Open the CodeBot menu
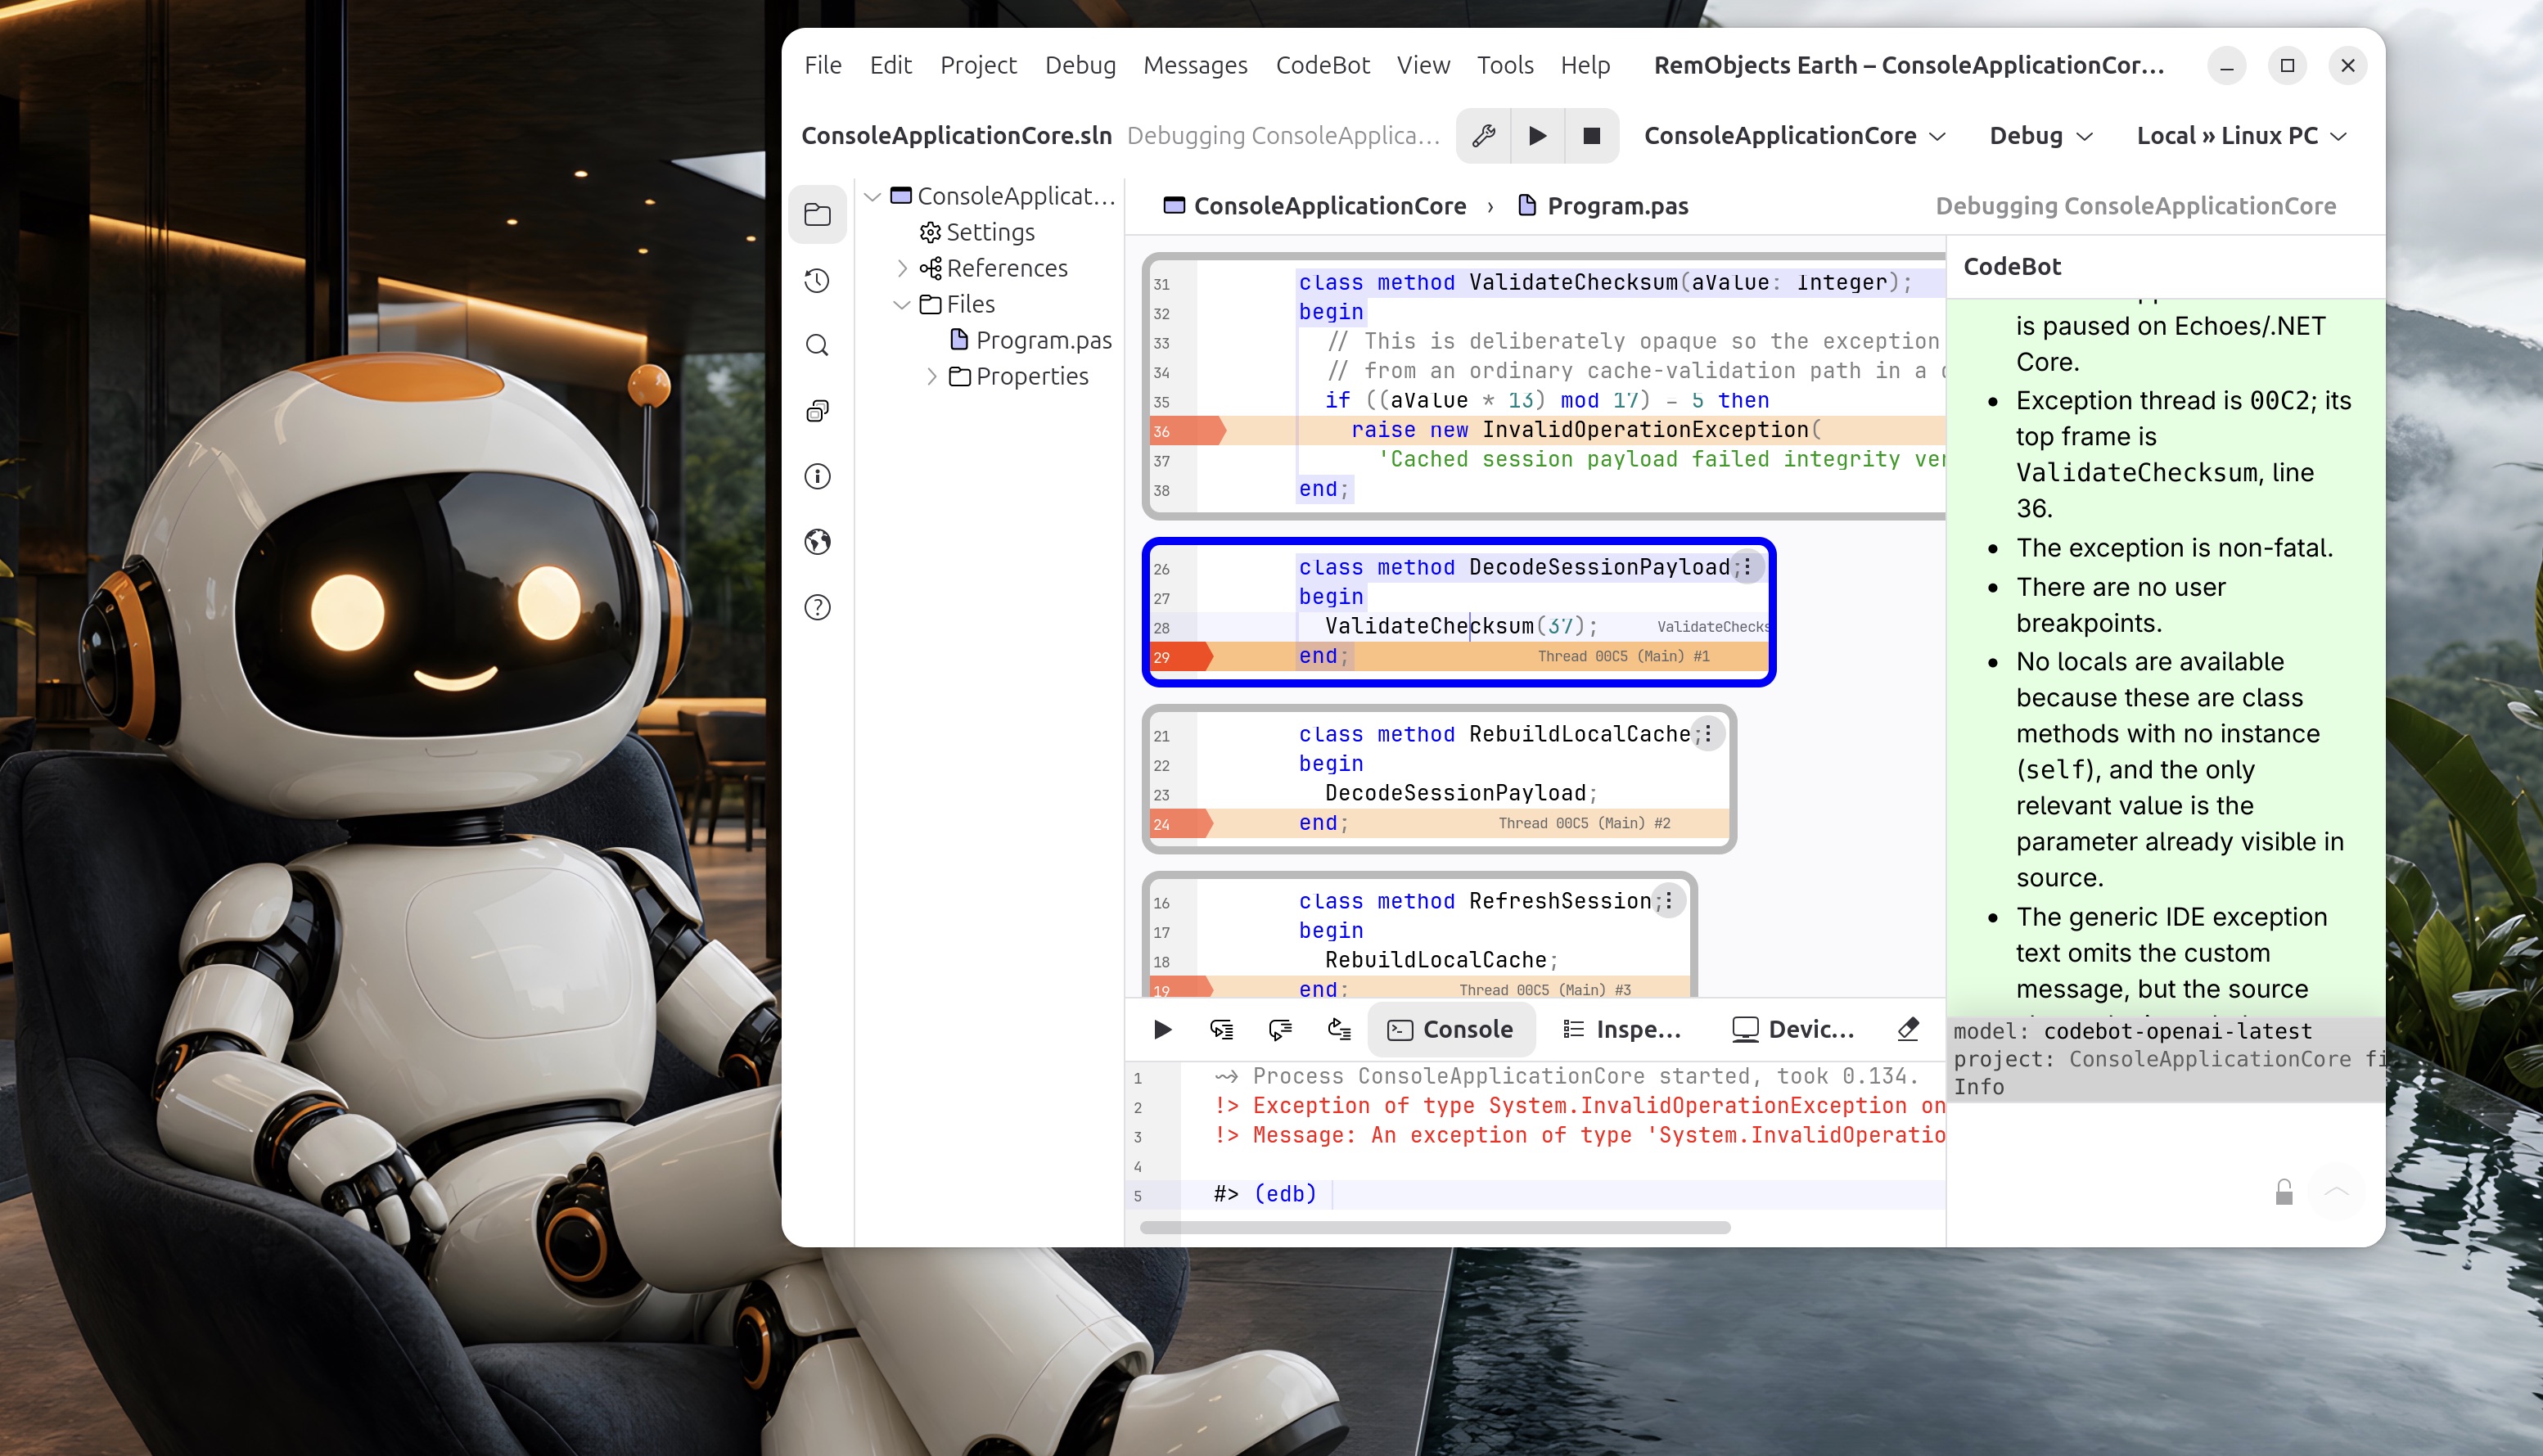Image resolution: width=2543 pixels, height=1456 pixels. (x=1322, y=65)
